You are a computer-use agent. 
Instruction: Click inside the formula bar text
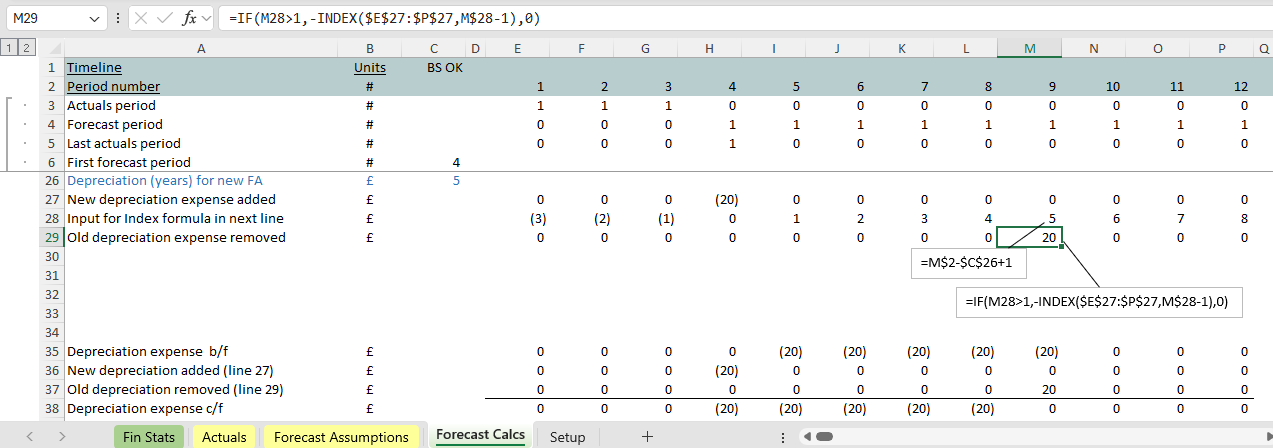(x=700, y=19)
